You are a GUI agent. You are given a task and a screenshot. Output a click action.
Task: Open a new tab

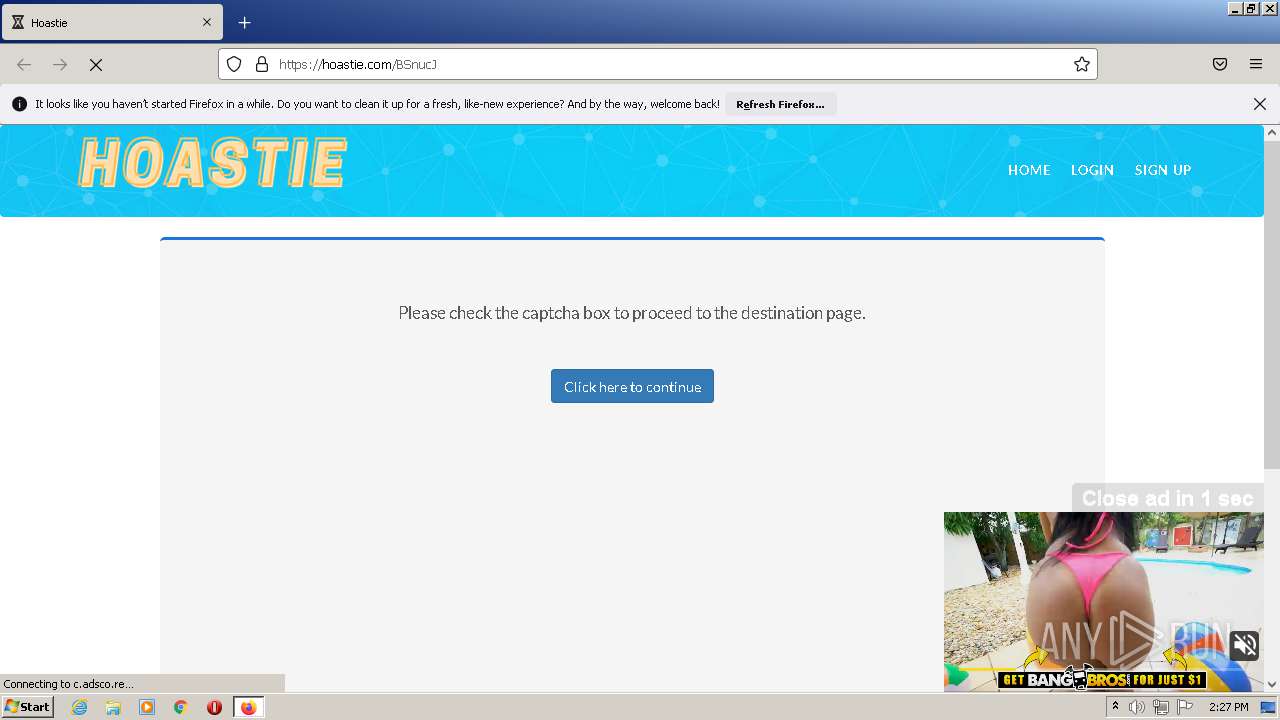pos(245,22)
